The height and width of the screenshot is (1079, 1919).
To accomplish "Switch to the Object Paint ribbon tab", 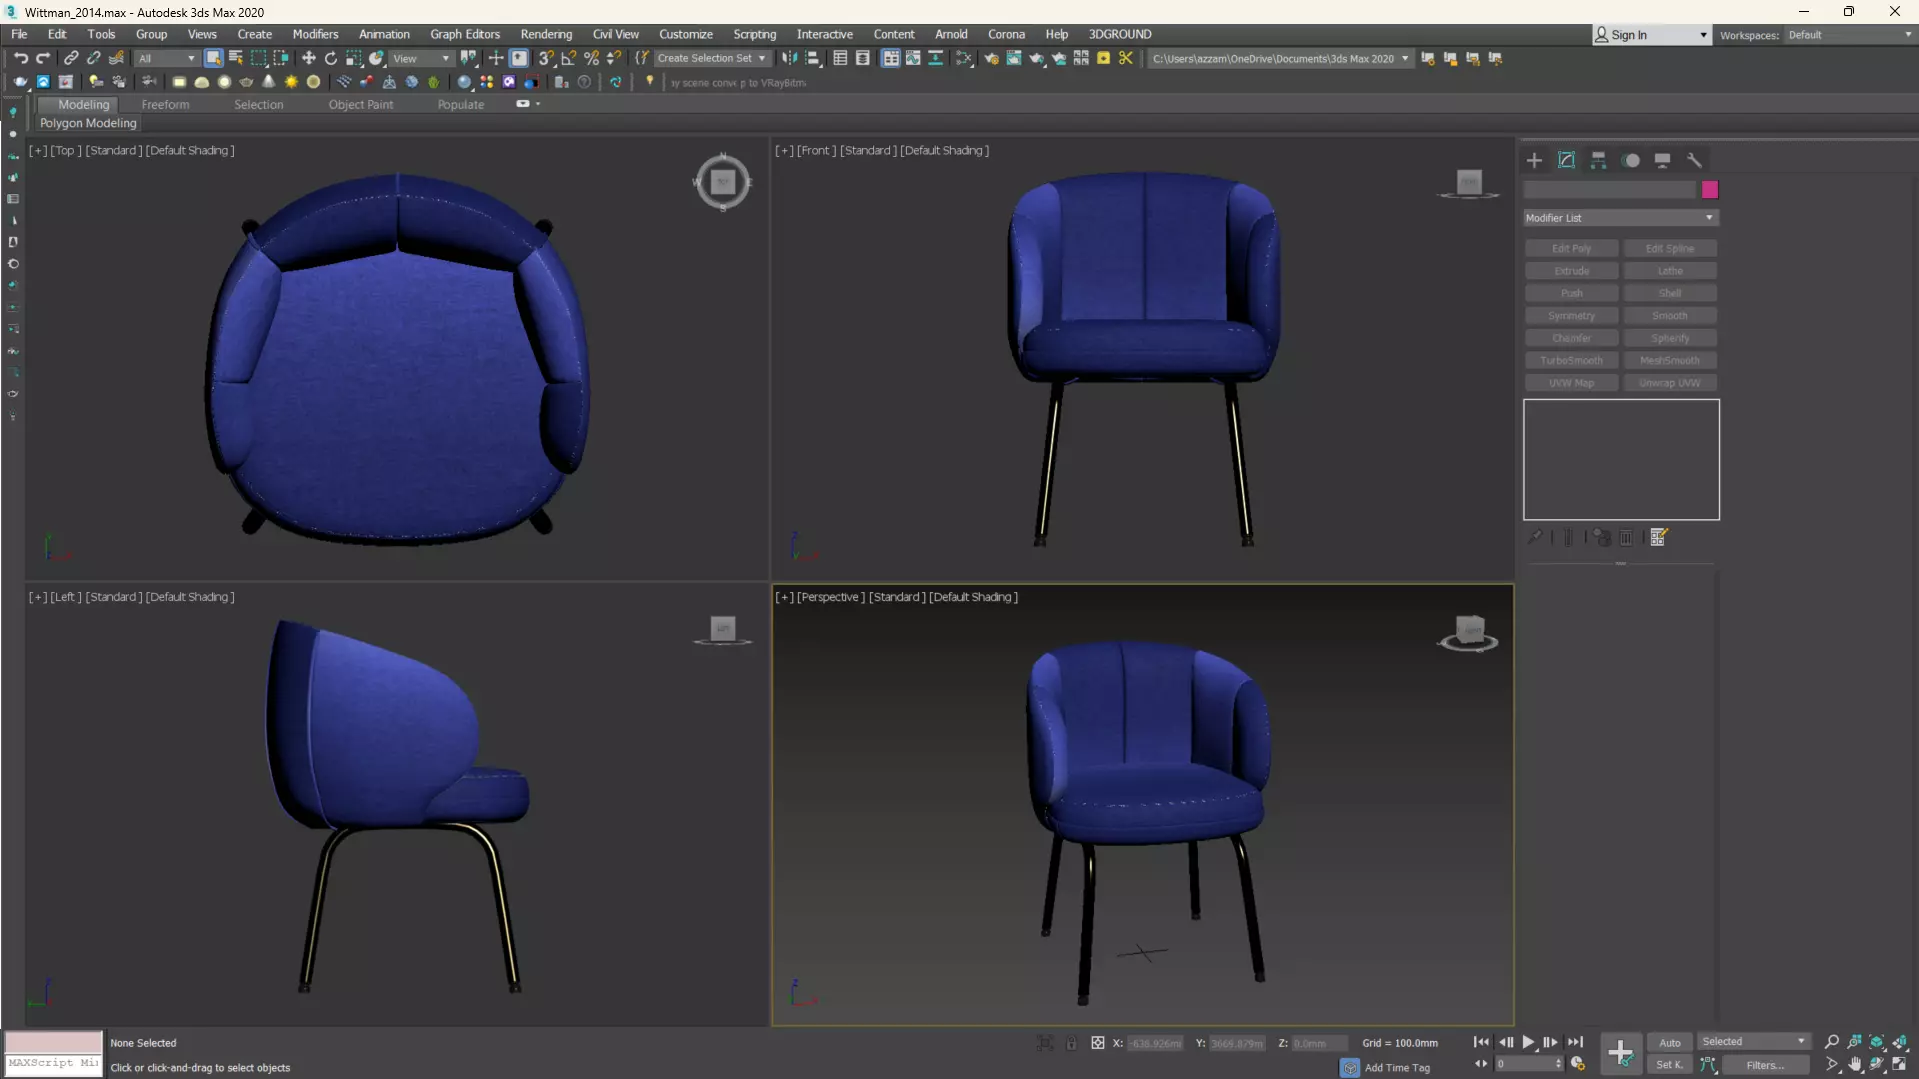I will click(361, 104).
